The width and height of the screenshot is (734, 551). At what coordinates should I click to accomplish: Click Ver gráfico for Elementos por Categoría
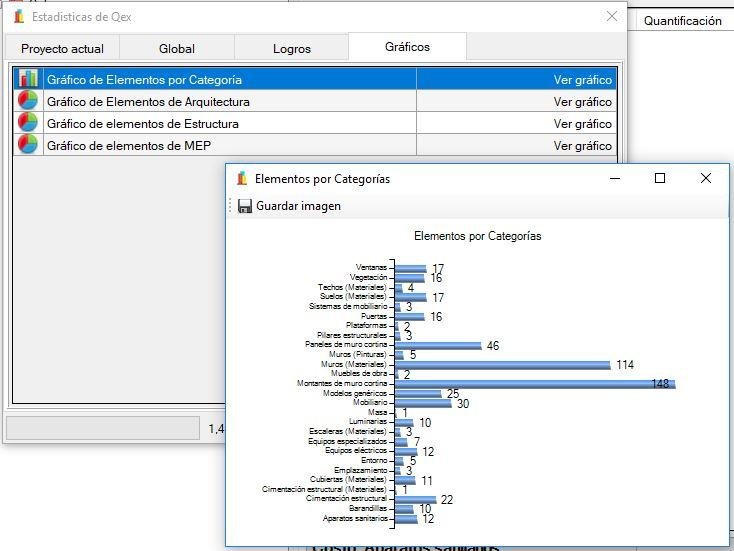[x=582, y=80]
